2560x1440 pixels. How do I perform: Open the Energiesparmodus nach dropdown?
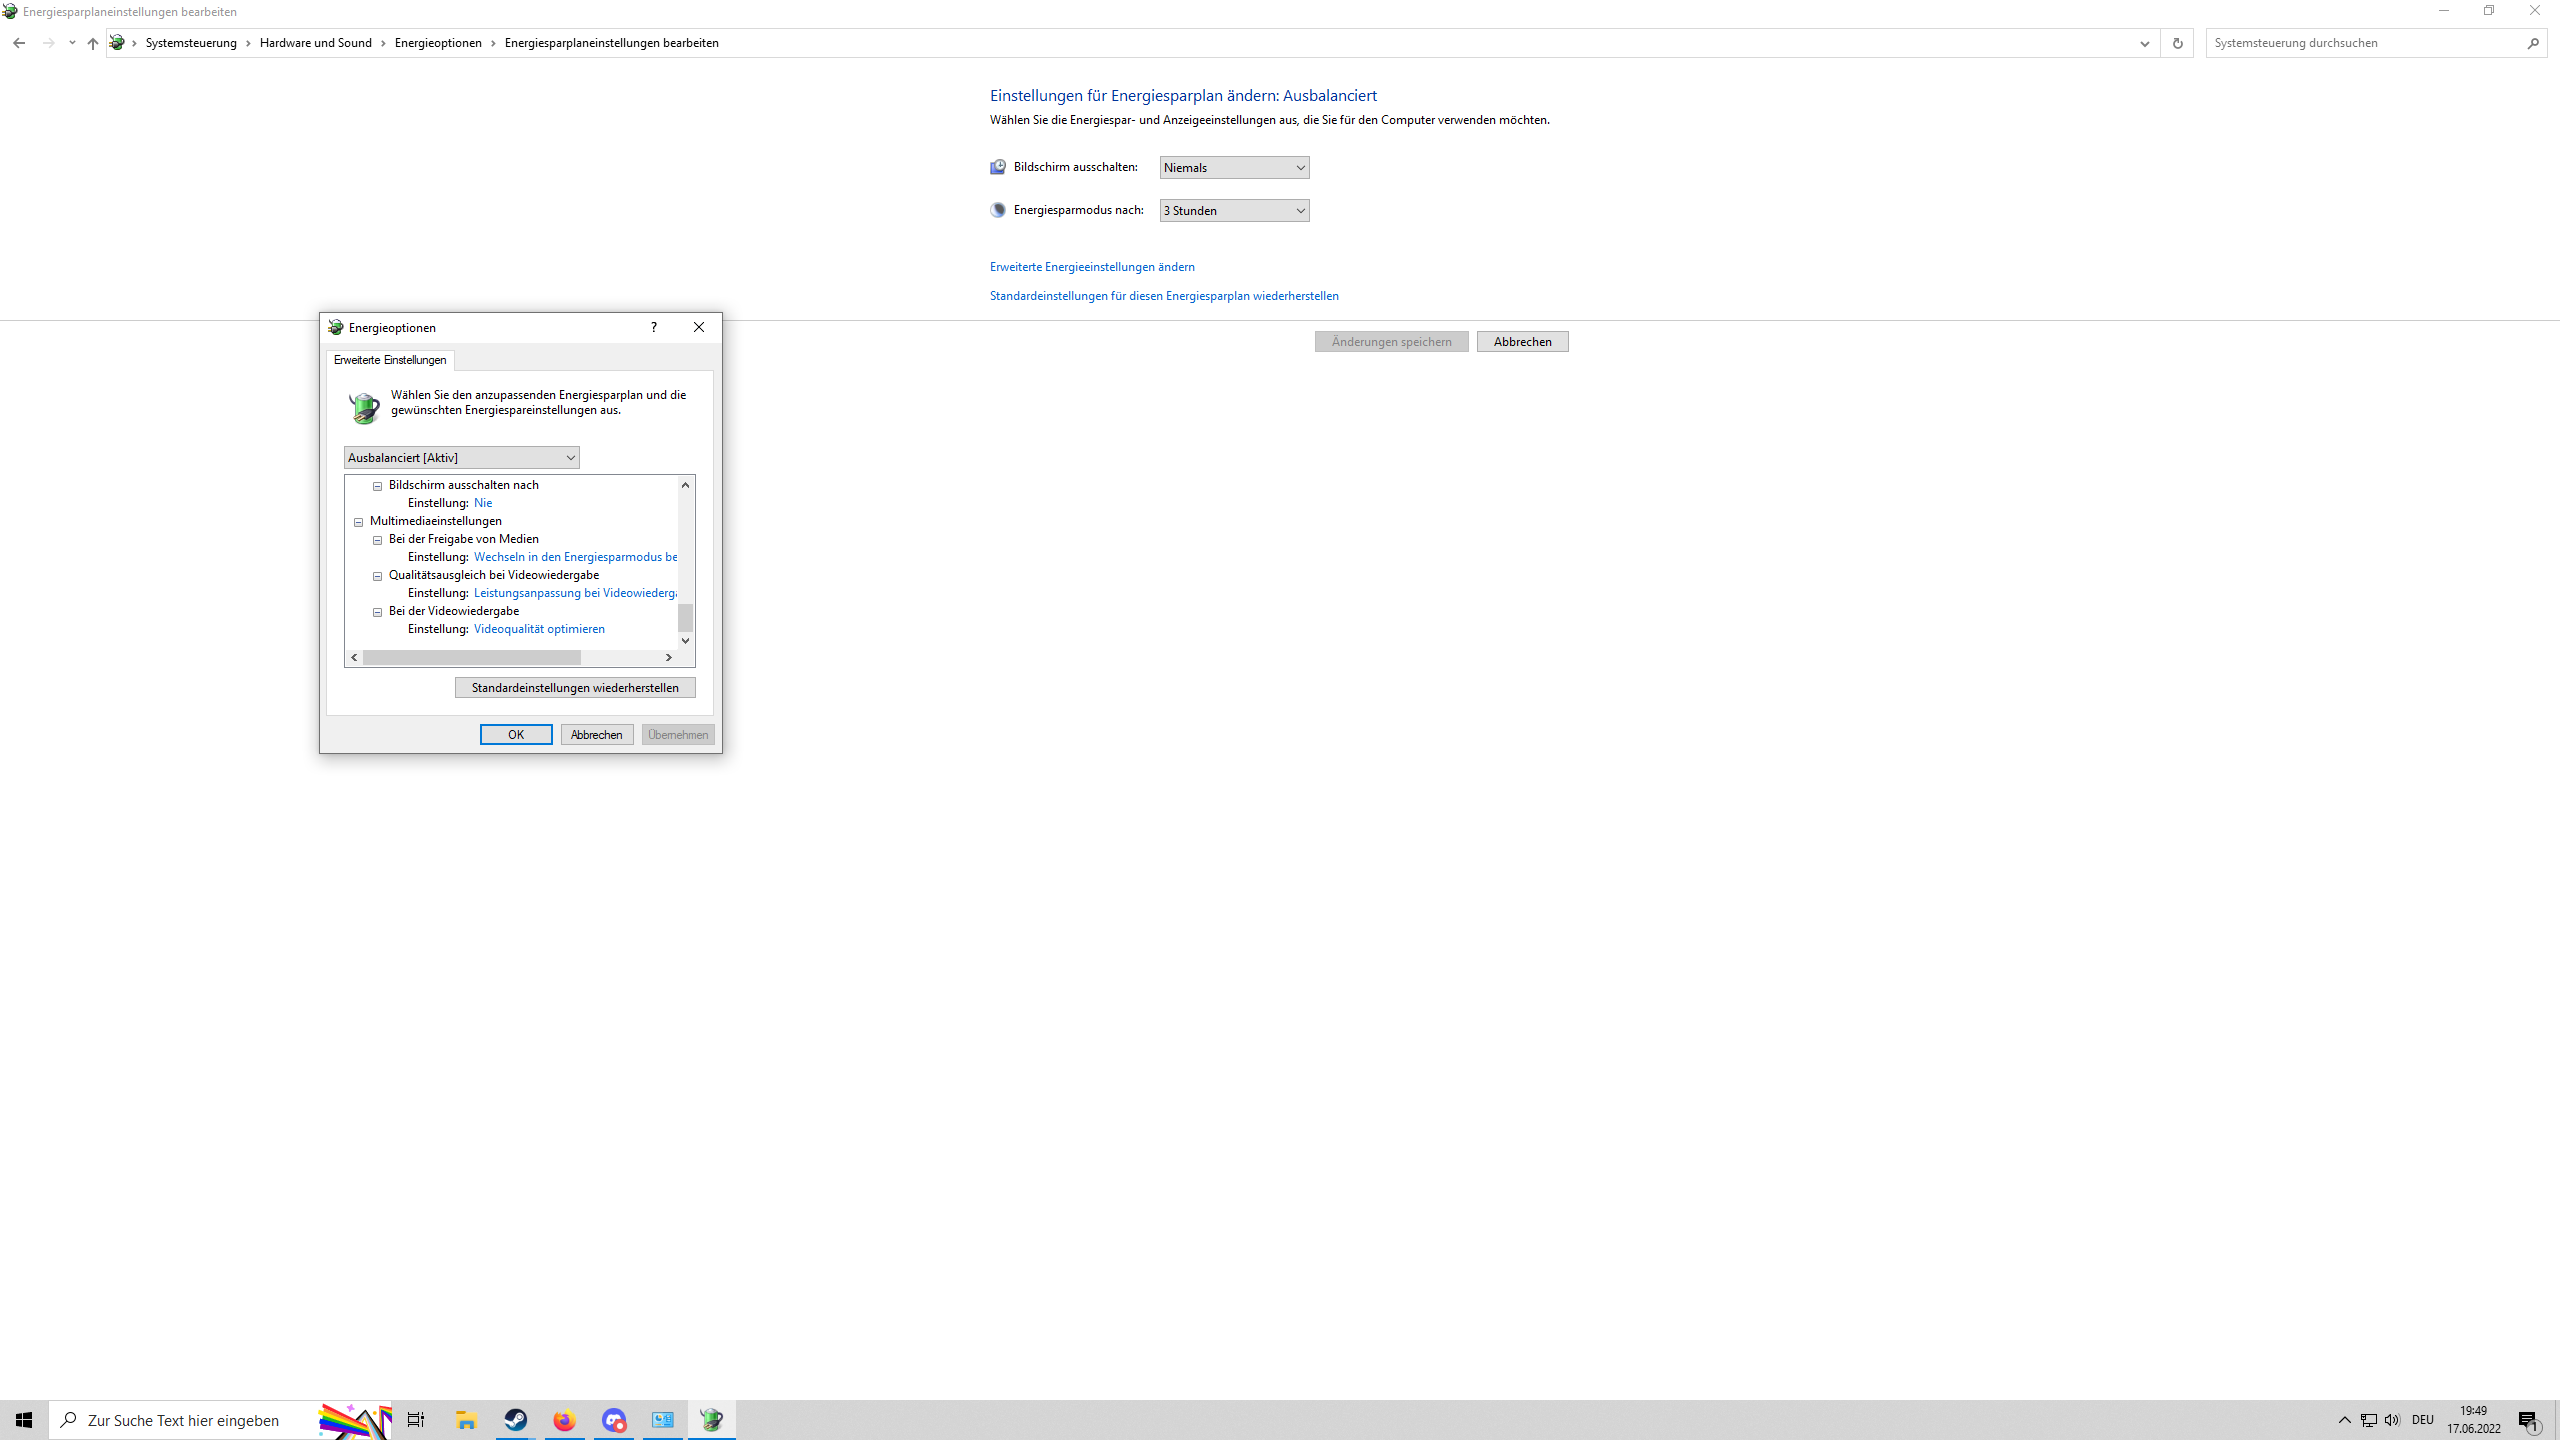pos(1234,211)
